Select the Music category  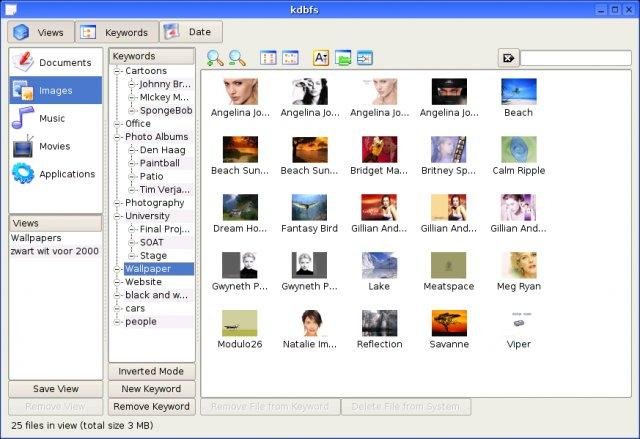point(56,118)
